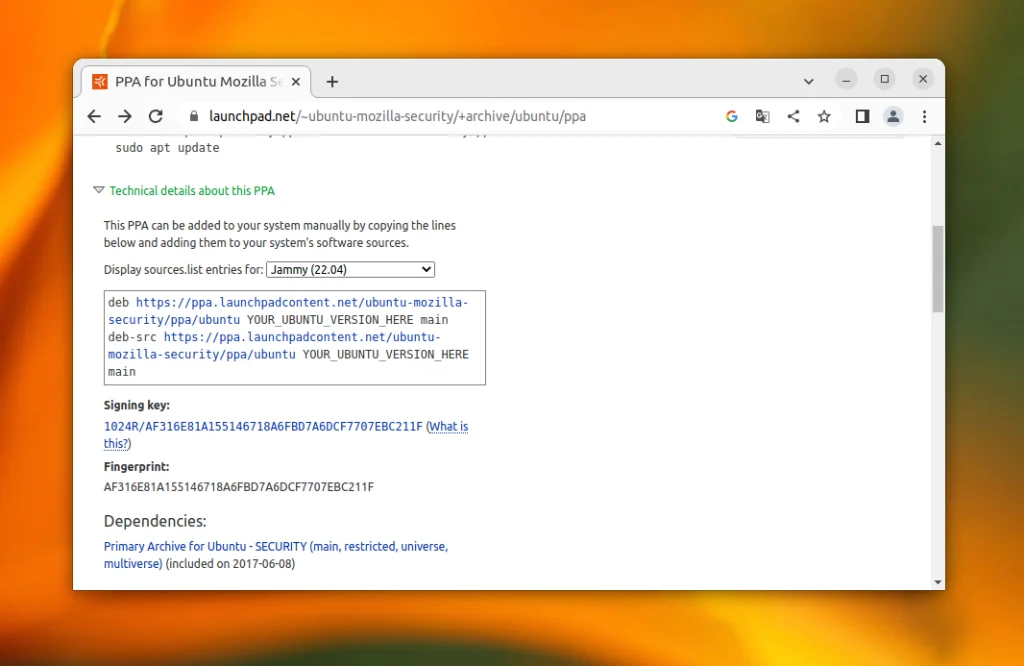Open the Chrome three-dot menu

(x=924, y=116)
